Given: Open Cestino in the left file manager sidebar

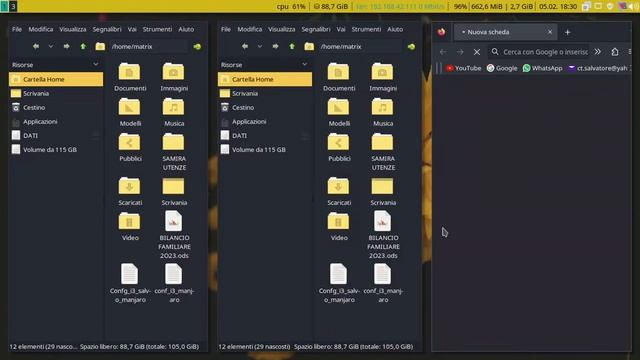Looking at the screenshot, I should [x=56, y=107].
